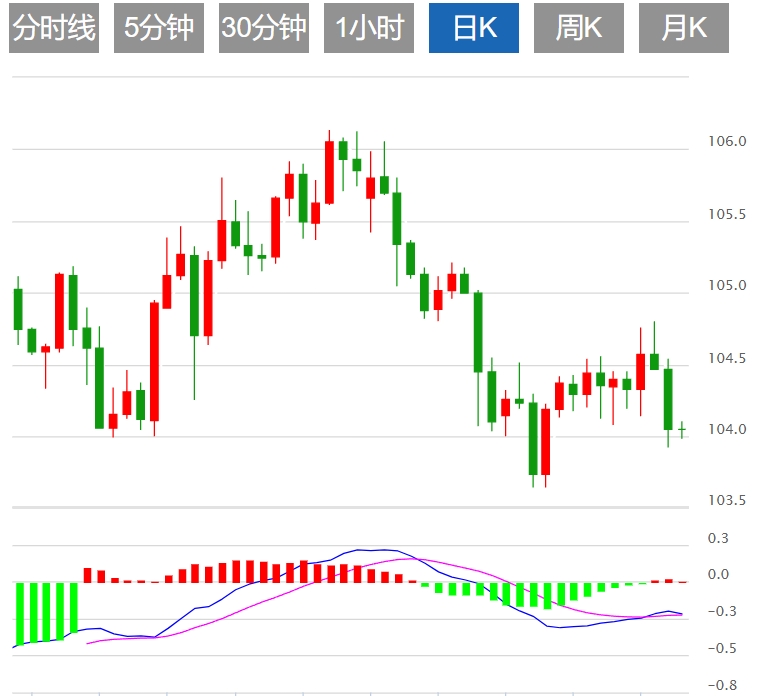Click the last small cross candle near 104.0
The width and height of the screenshot is (757, 696).
(x=682, y=429)
